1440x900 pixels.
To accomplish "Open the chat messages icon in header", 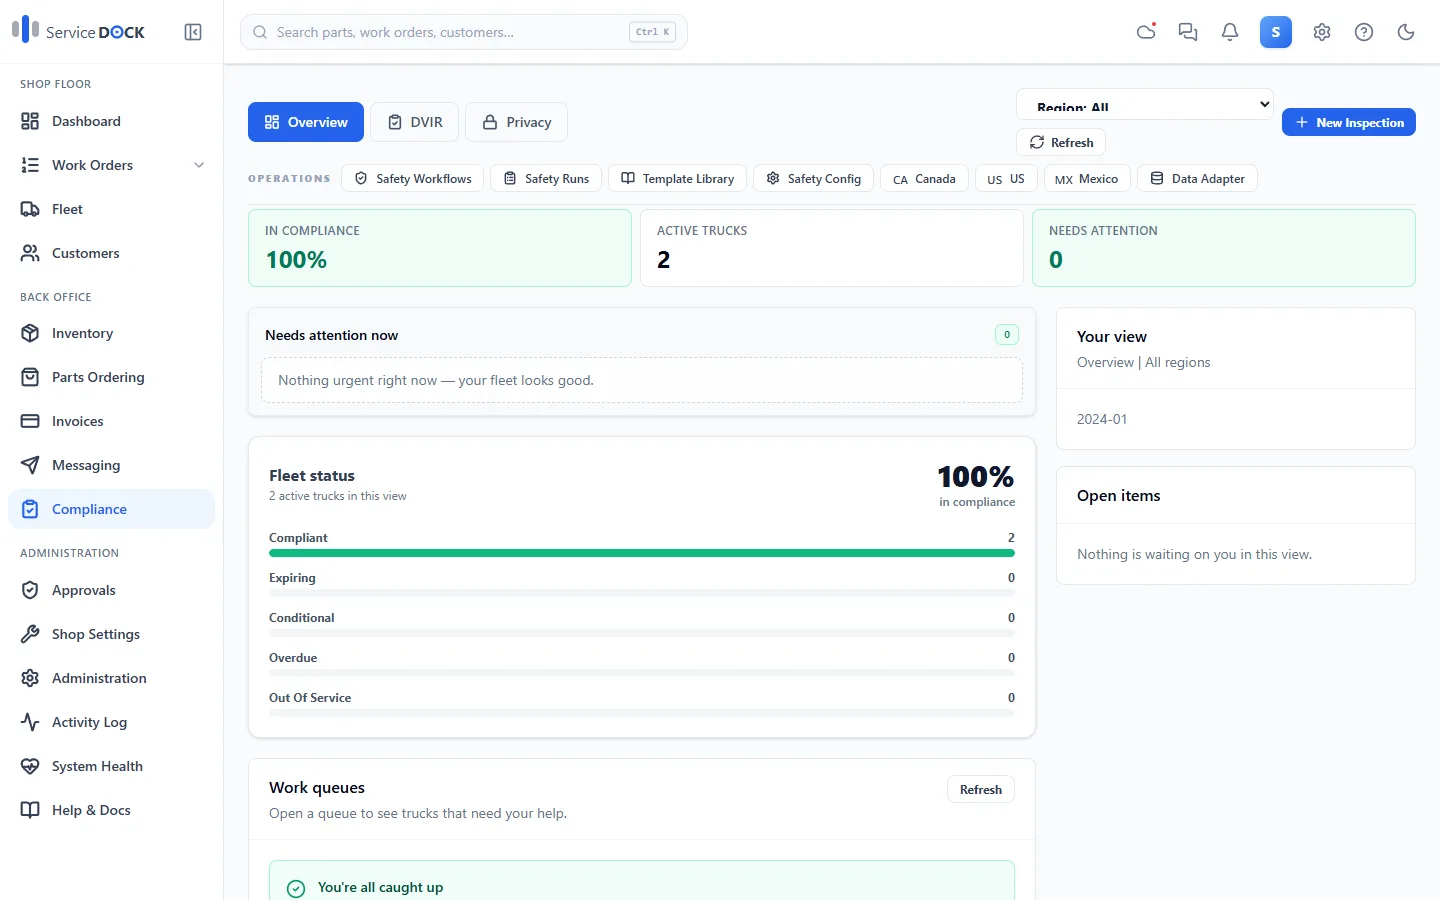I will (x=1188, y=32).
